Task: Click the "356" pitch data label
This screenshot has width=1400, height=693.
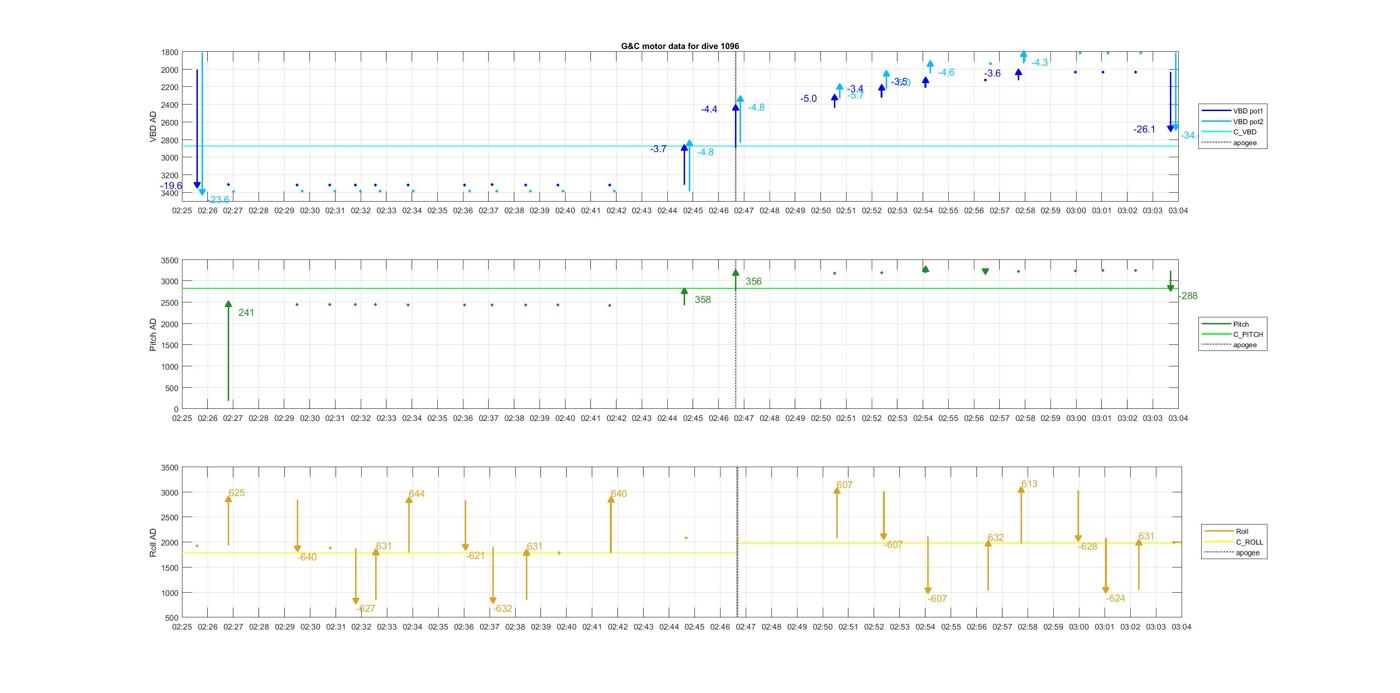Action: click(754, 282)
